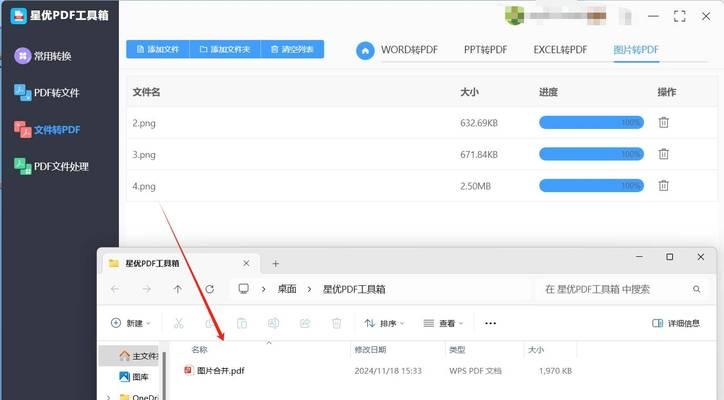The width and height of the screenshot is (724, 400).
Task: Maximize the File Explorer window
Action: 670,257
